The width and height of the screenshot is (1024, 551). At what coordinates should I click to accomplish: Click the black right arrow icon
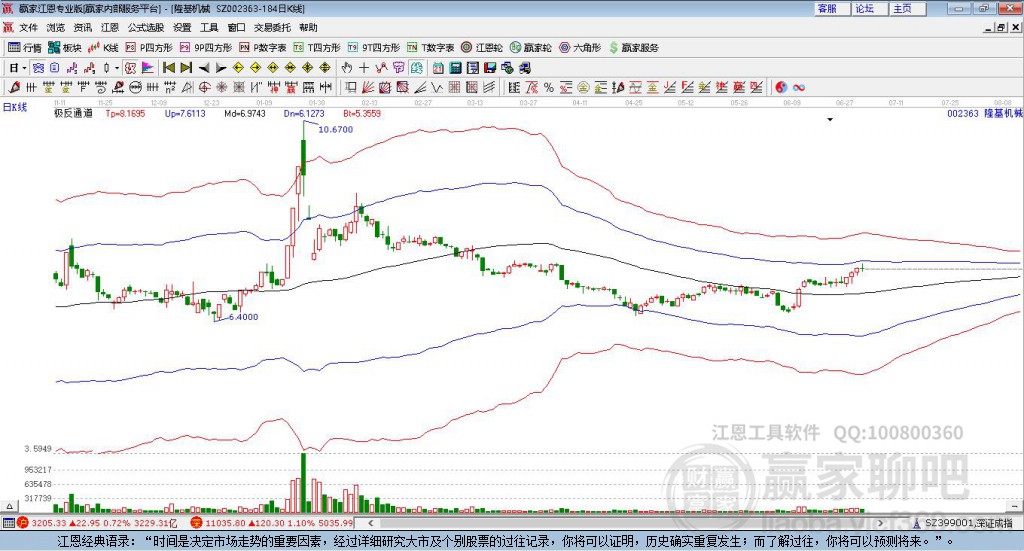point(221,68)
